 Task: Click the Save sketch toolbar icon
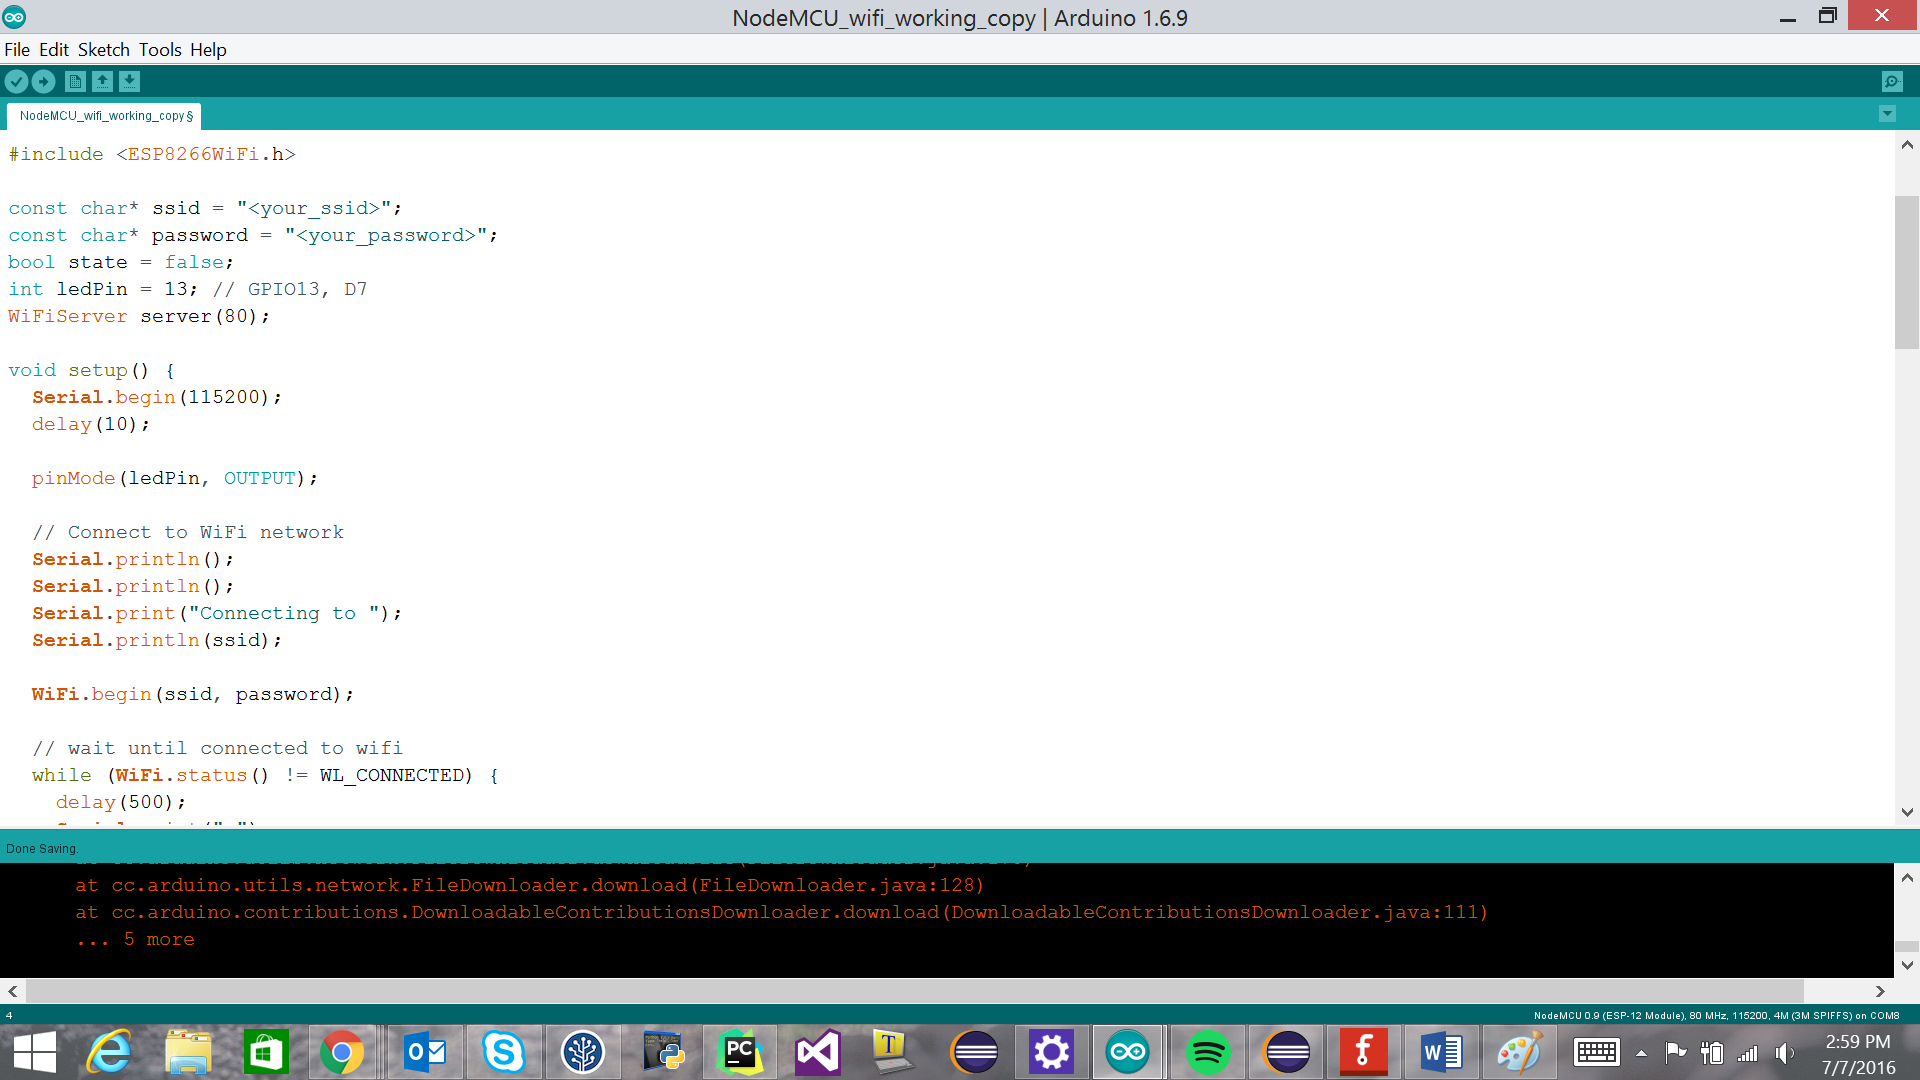click(129, 82)
